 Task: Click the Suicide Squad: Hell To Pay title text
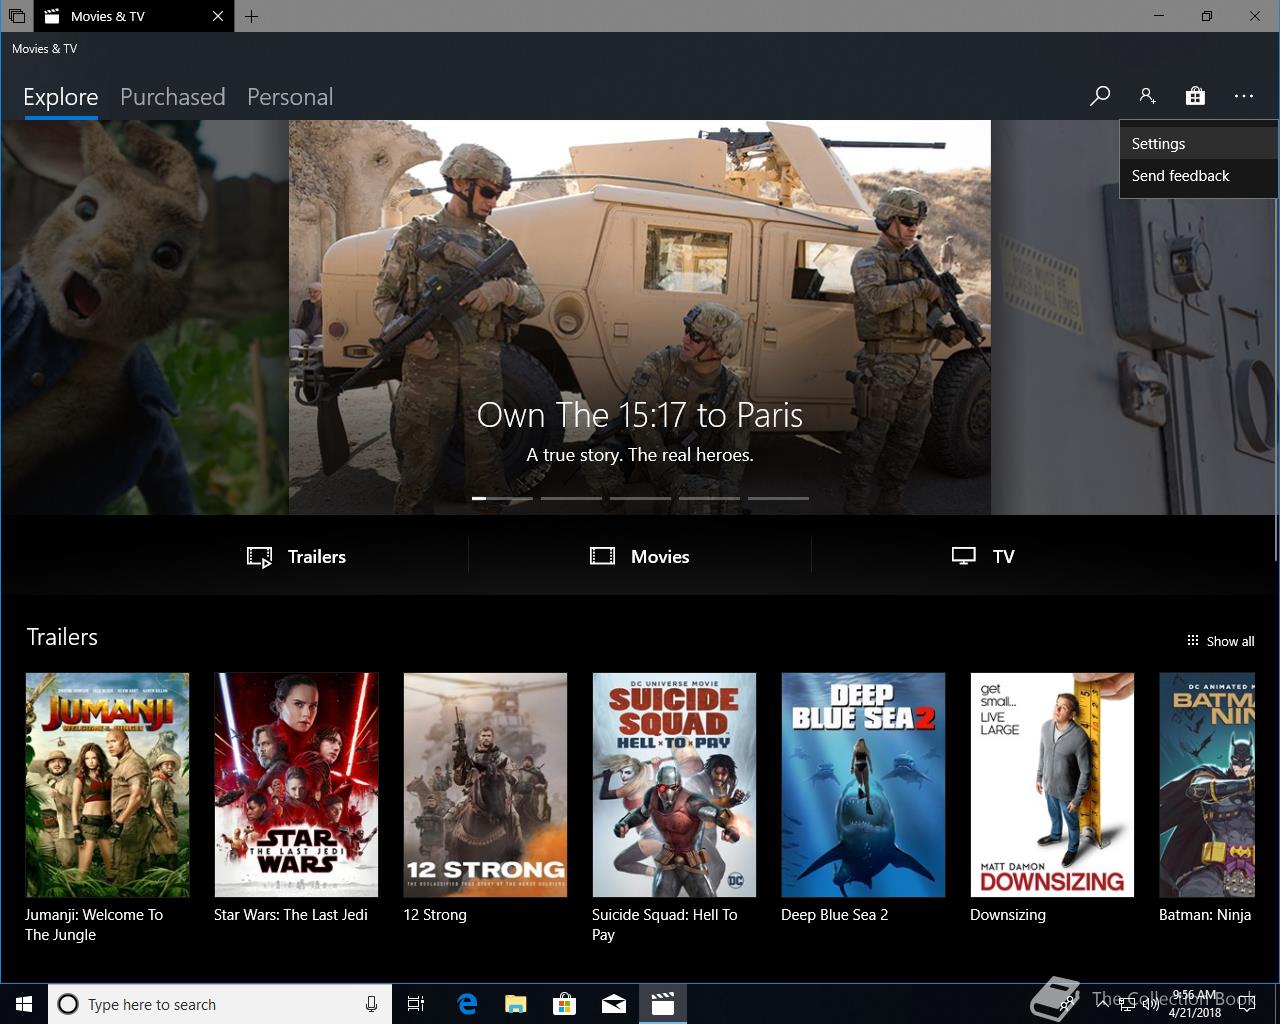665,925
